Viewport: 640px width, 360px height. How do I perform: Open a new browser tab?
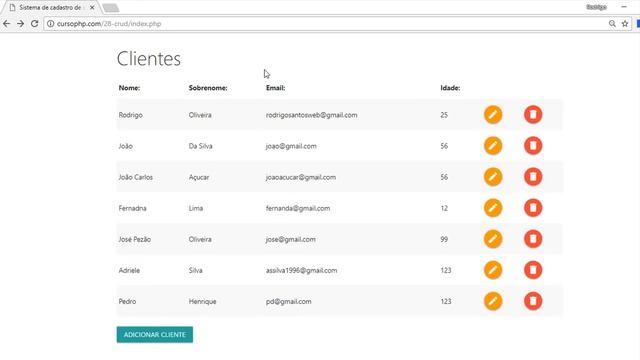[110, 8]
